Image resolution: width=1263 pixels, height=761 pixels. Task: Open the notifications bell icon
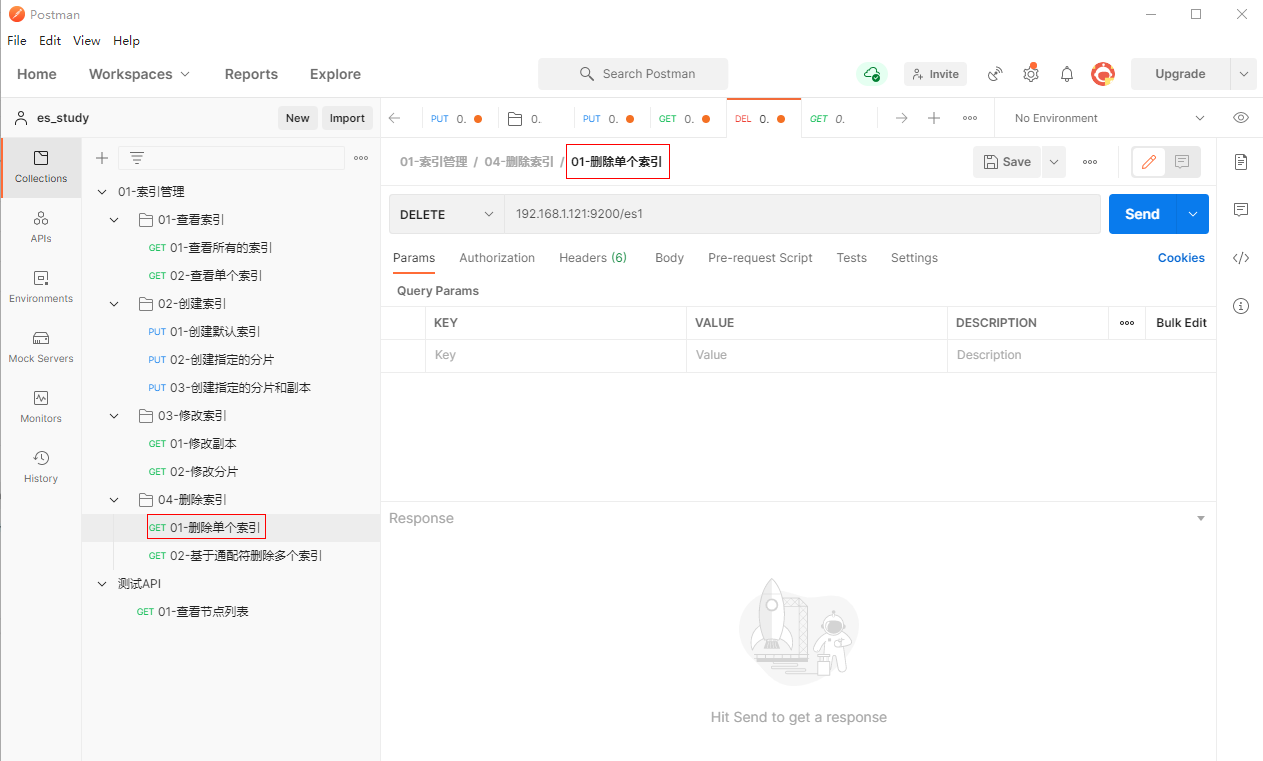(1067, 74)
